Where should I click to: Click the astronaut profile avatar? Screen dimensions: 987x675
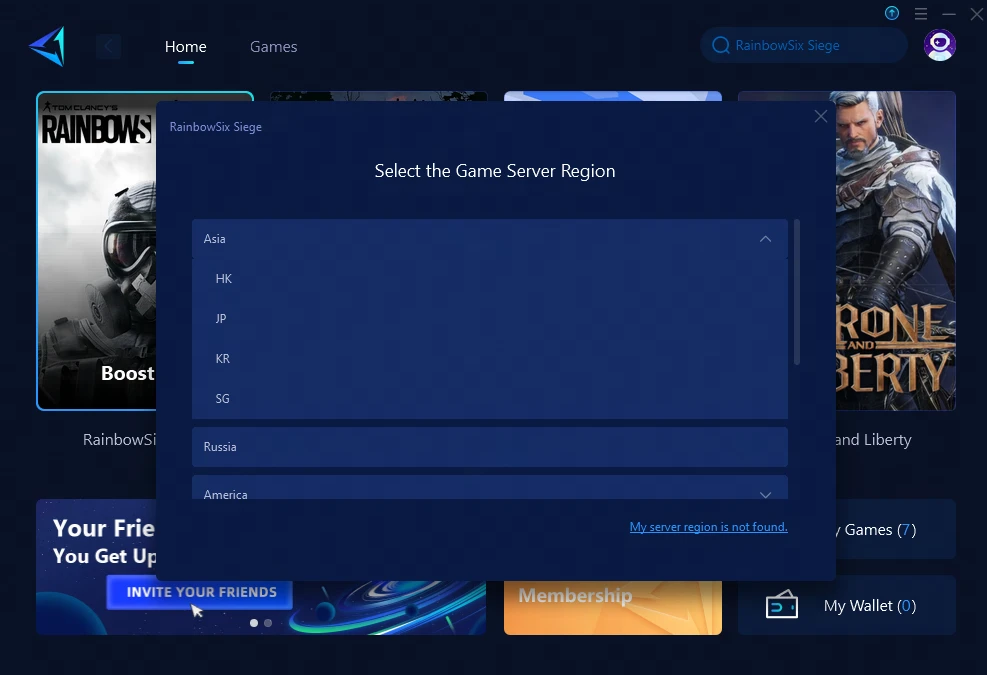939,44
